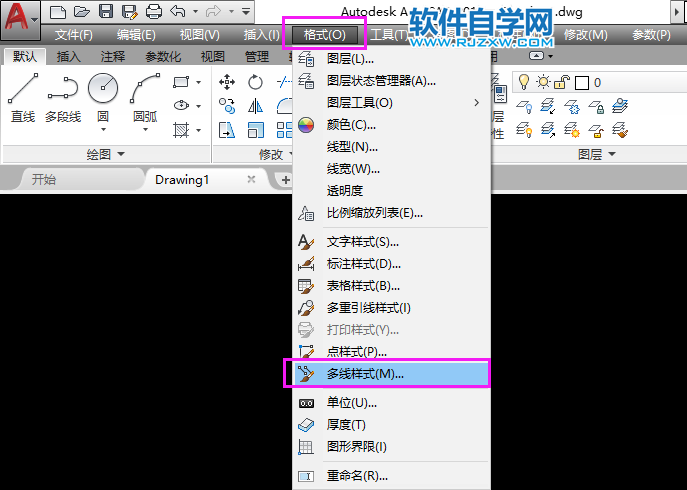Select the Stretch tool
Image resolution: width=687 pixels, height=490 pixels.
tap(227, 130)
